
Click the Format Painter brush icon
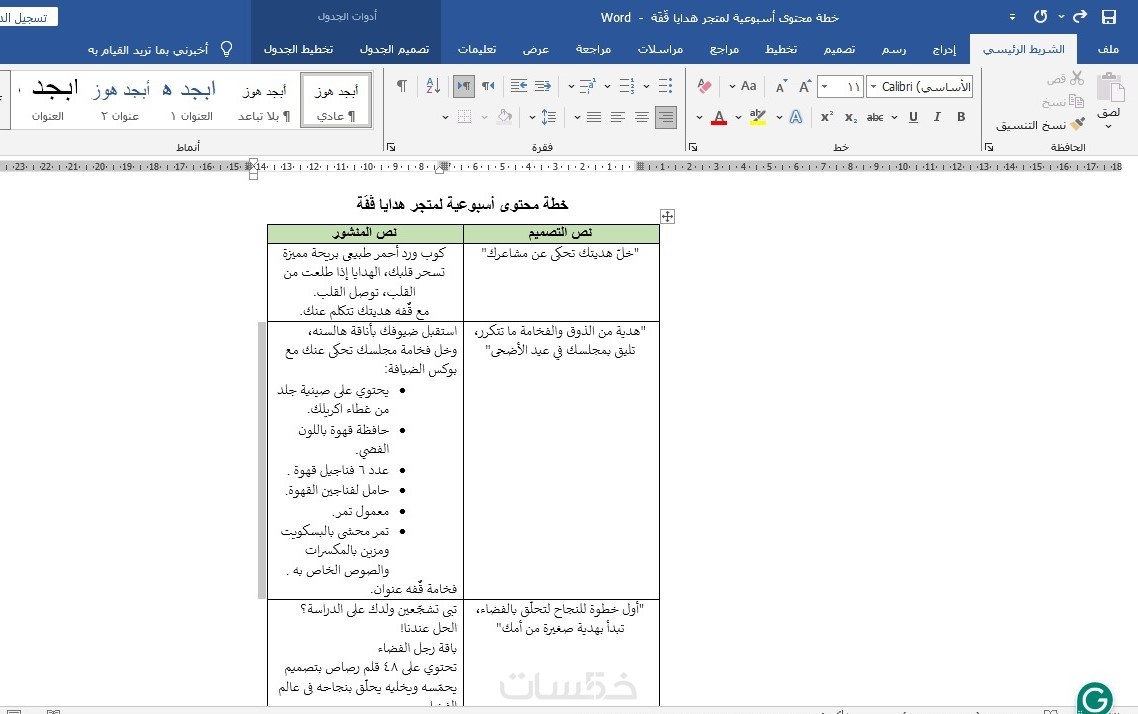tap(1078, 125)
